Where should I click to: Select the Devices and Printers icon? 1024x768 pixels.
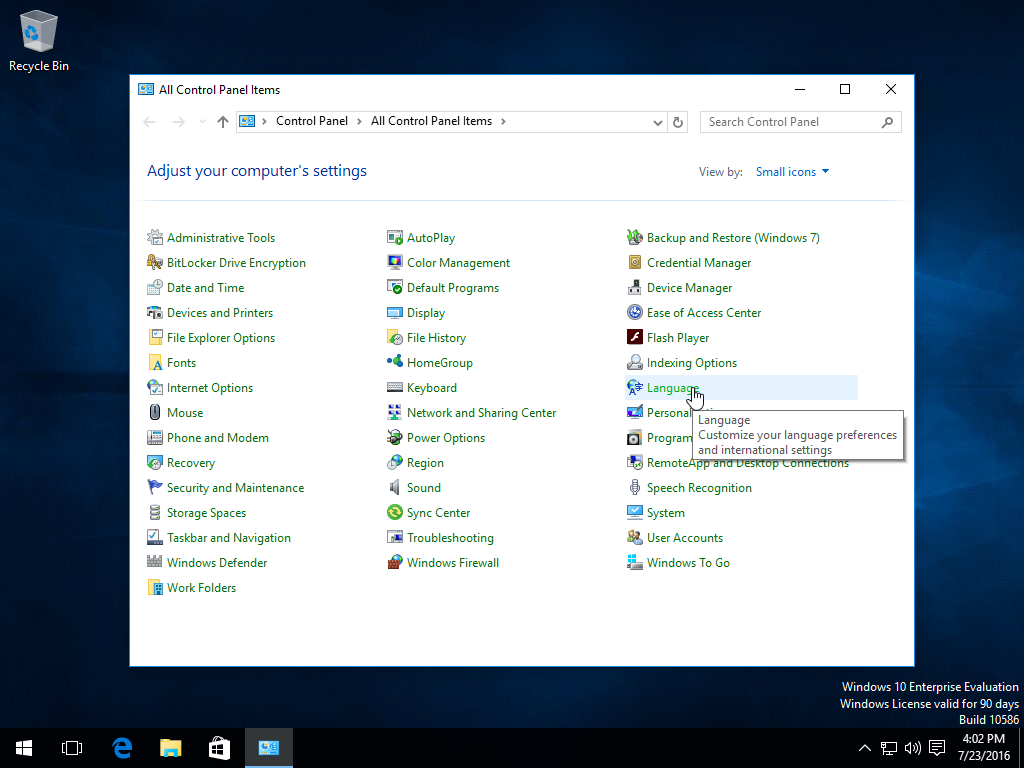[x=155, y=312]
